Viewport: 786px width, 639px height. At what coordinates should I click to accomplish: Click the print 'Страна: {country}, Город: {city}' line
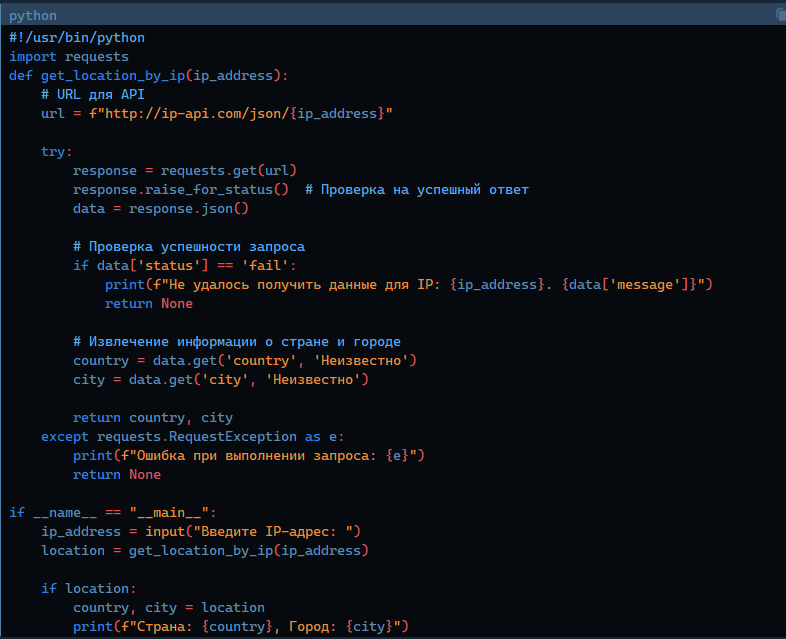(241, 627)
